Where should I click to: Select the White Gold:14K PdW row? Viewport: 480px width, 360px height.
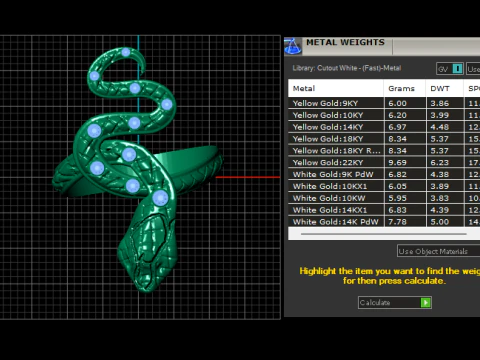tap(384, 222)
